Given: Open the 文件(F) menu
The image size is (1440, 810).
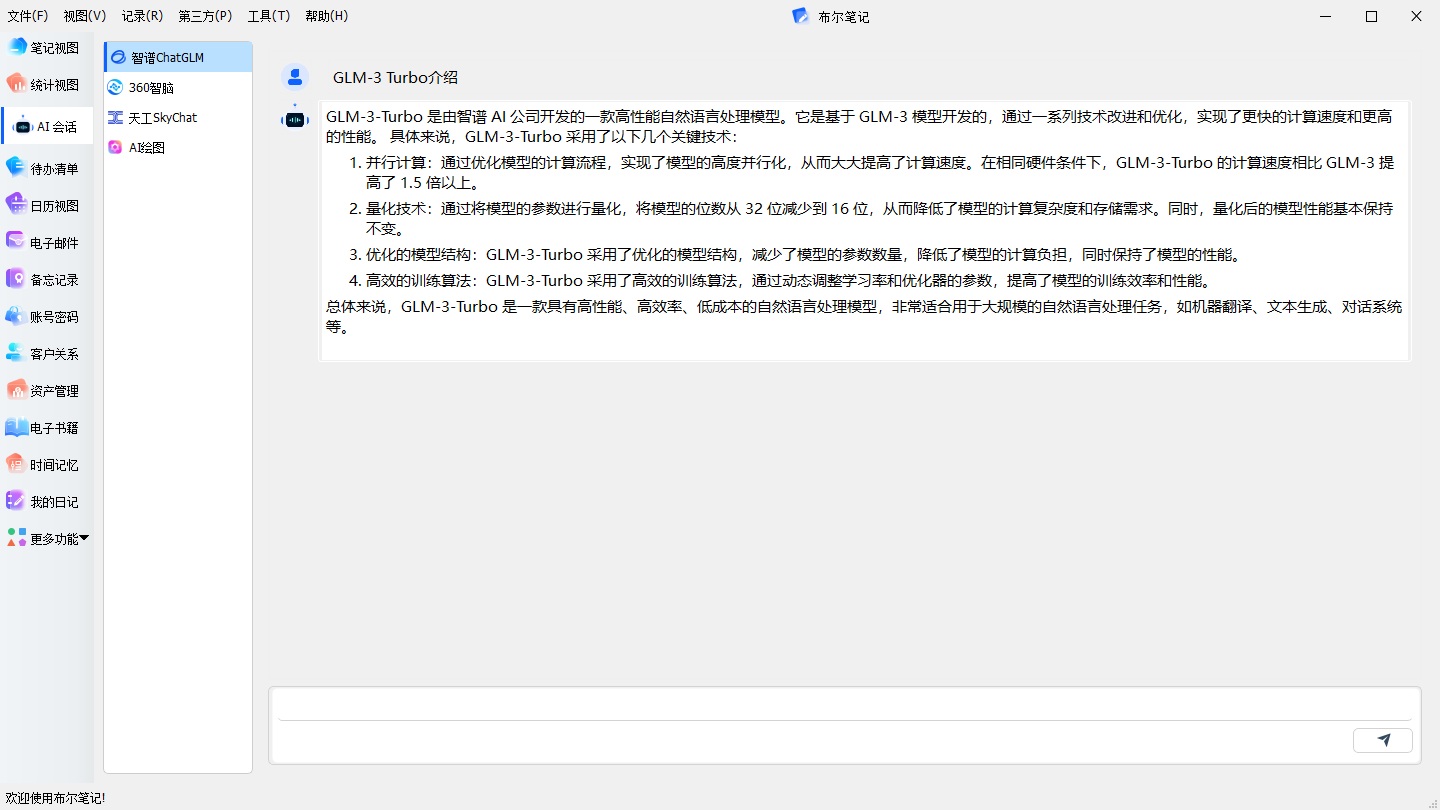Looking at the screenshot, I should pyautogui.click(x=28, y=16).
